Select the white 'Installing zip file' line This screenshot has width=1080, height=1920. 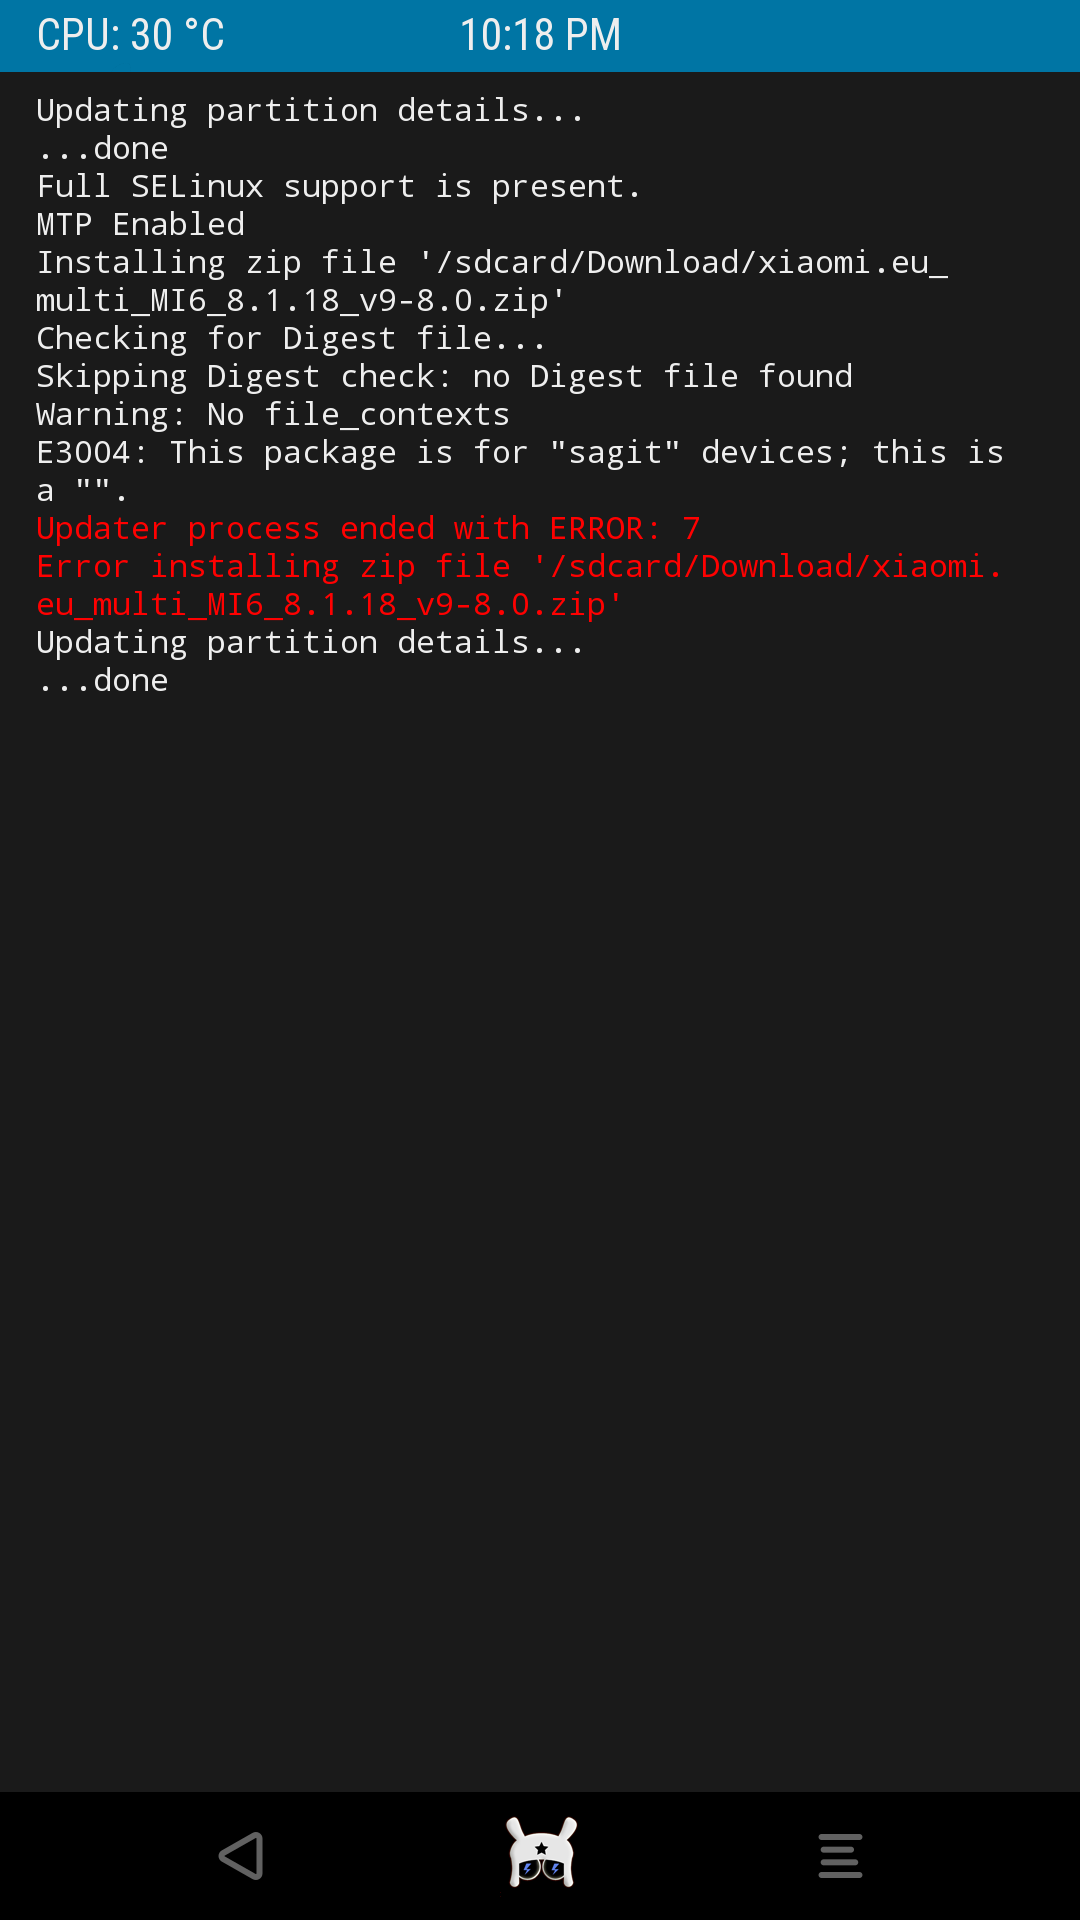point(492,262)
